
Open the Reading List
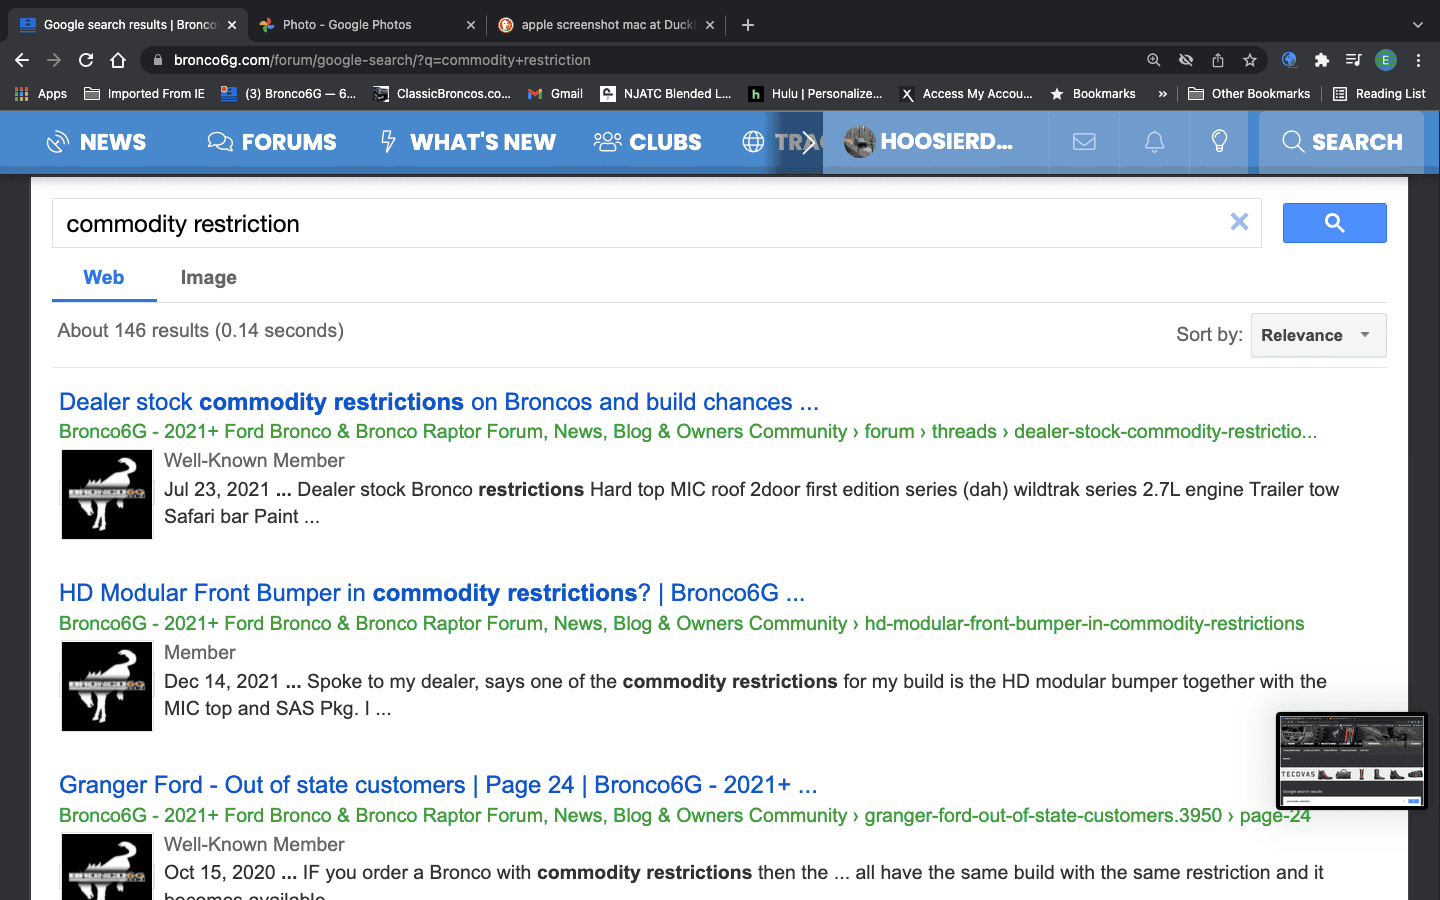point(1379,94)
